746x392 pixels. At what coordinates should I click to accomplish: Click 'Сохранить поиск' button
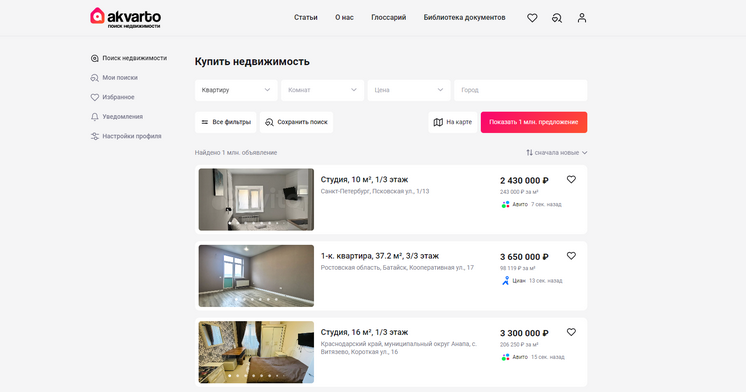[296, 122]
